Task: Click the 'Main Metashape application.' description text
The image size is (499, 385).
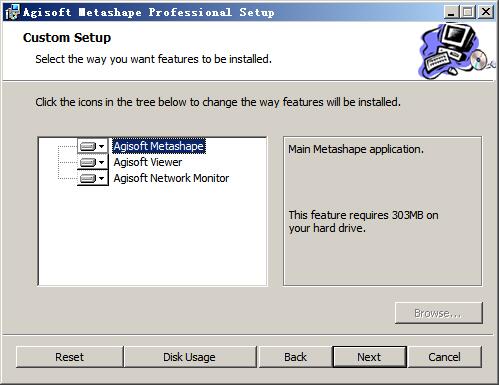Action: [x=356, y=149]
